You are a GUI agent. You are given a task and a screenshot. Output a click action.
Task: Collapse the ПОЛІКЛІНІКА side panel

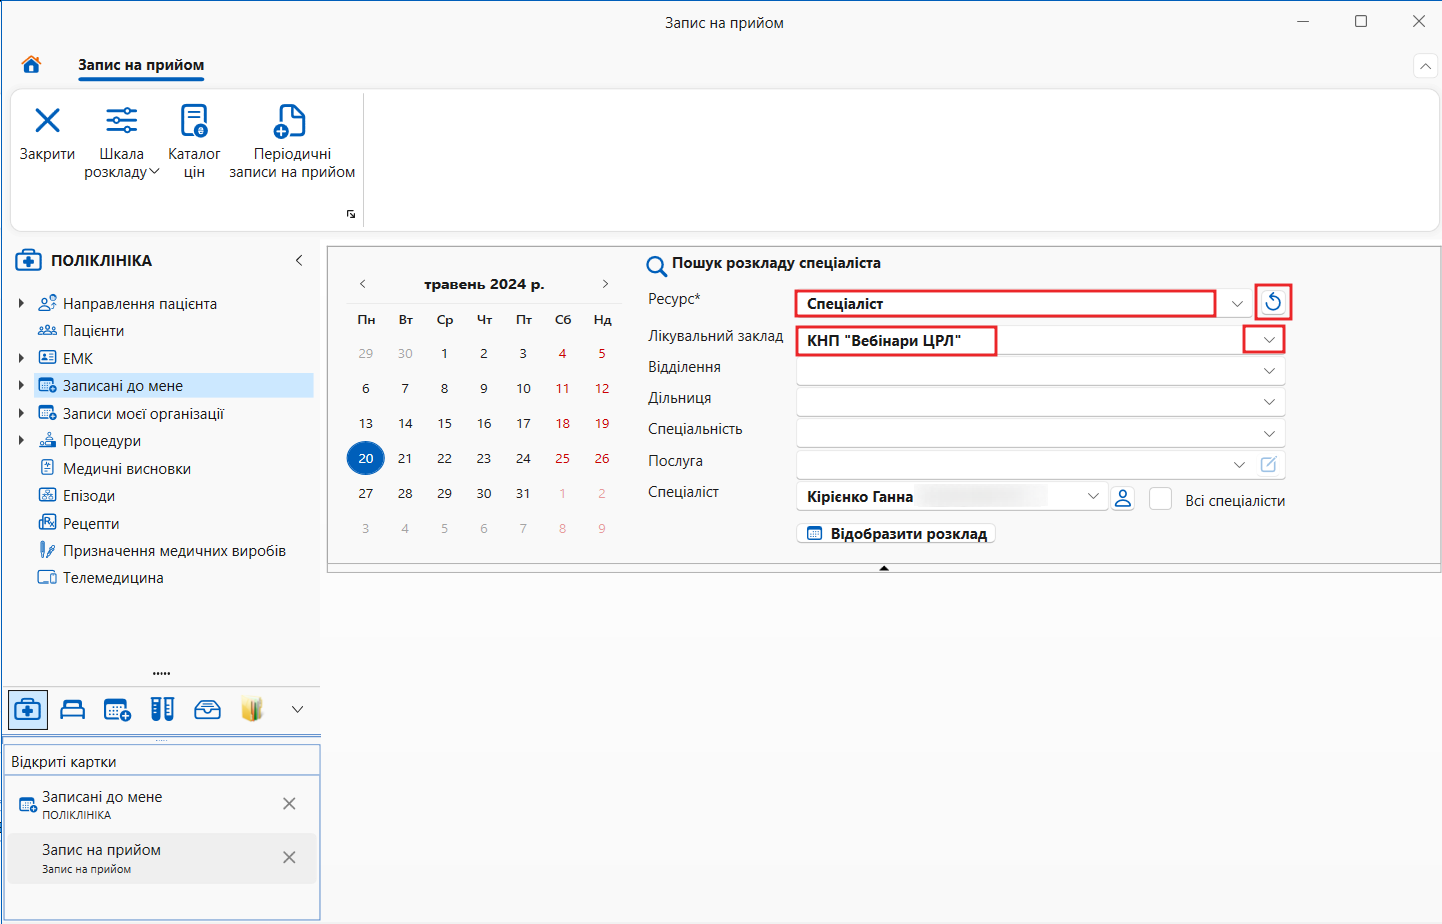(x=299, y=260)
